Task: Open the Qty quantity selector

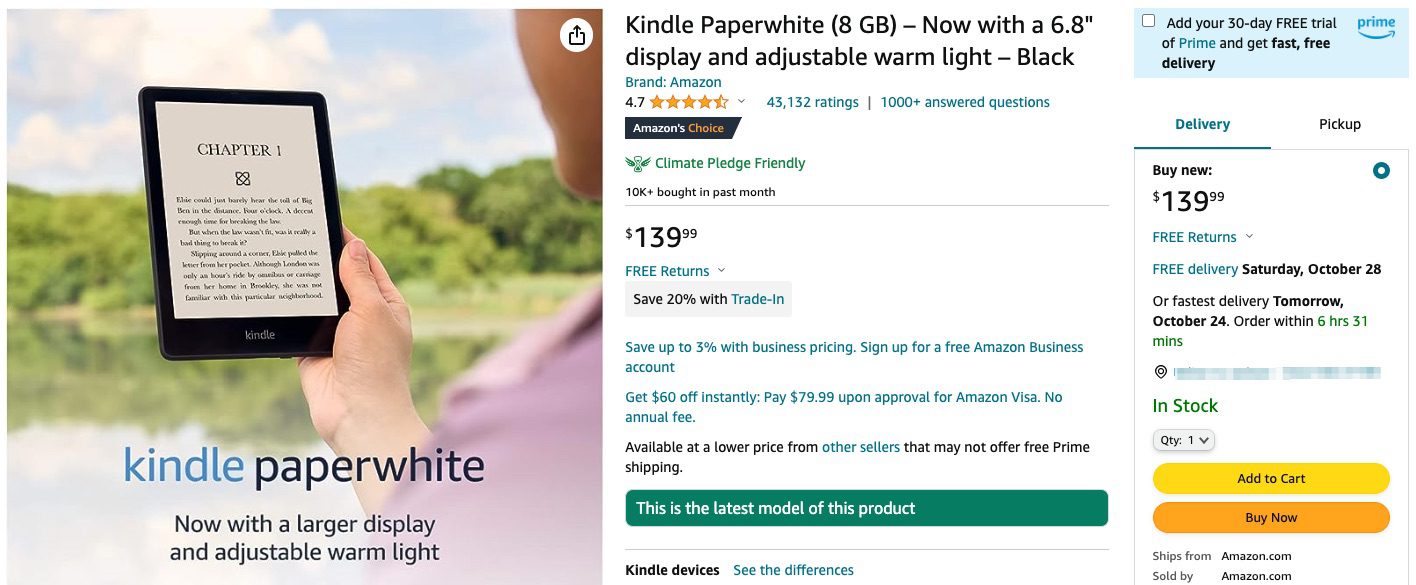Action: tap(1183, 440)
